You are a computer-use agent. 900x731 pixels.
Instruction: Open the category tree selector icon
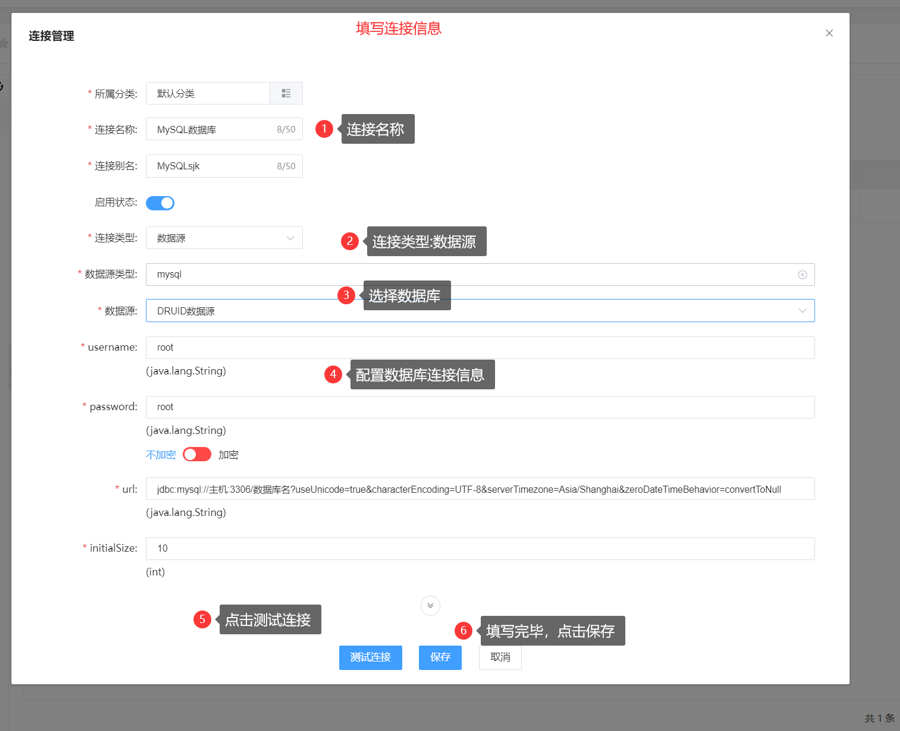[286, 93]
